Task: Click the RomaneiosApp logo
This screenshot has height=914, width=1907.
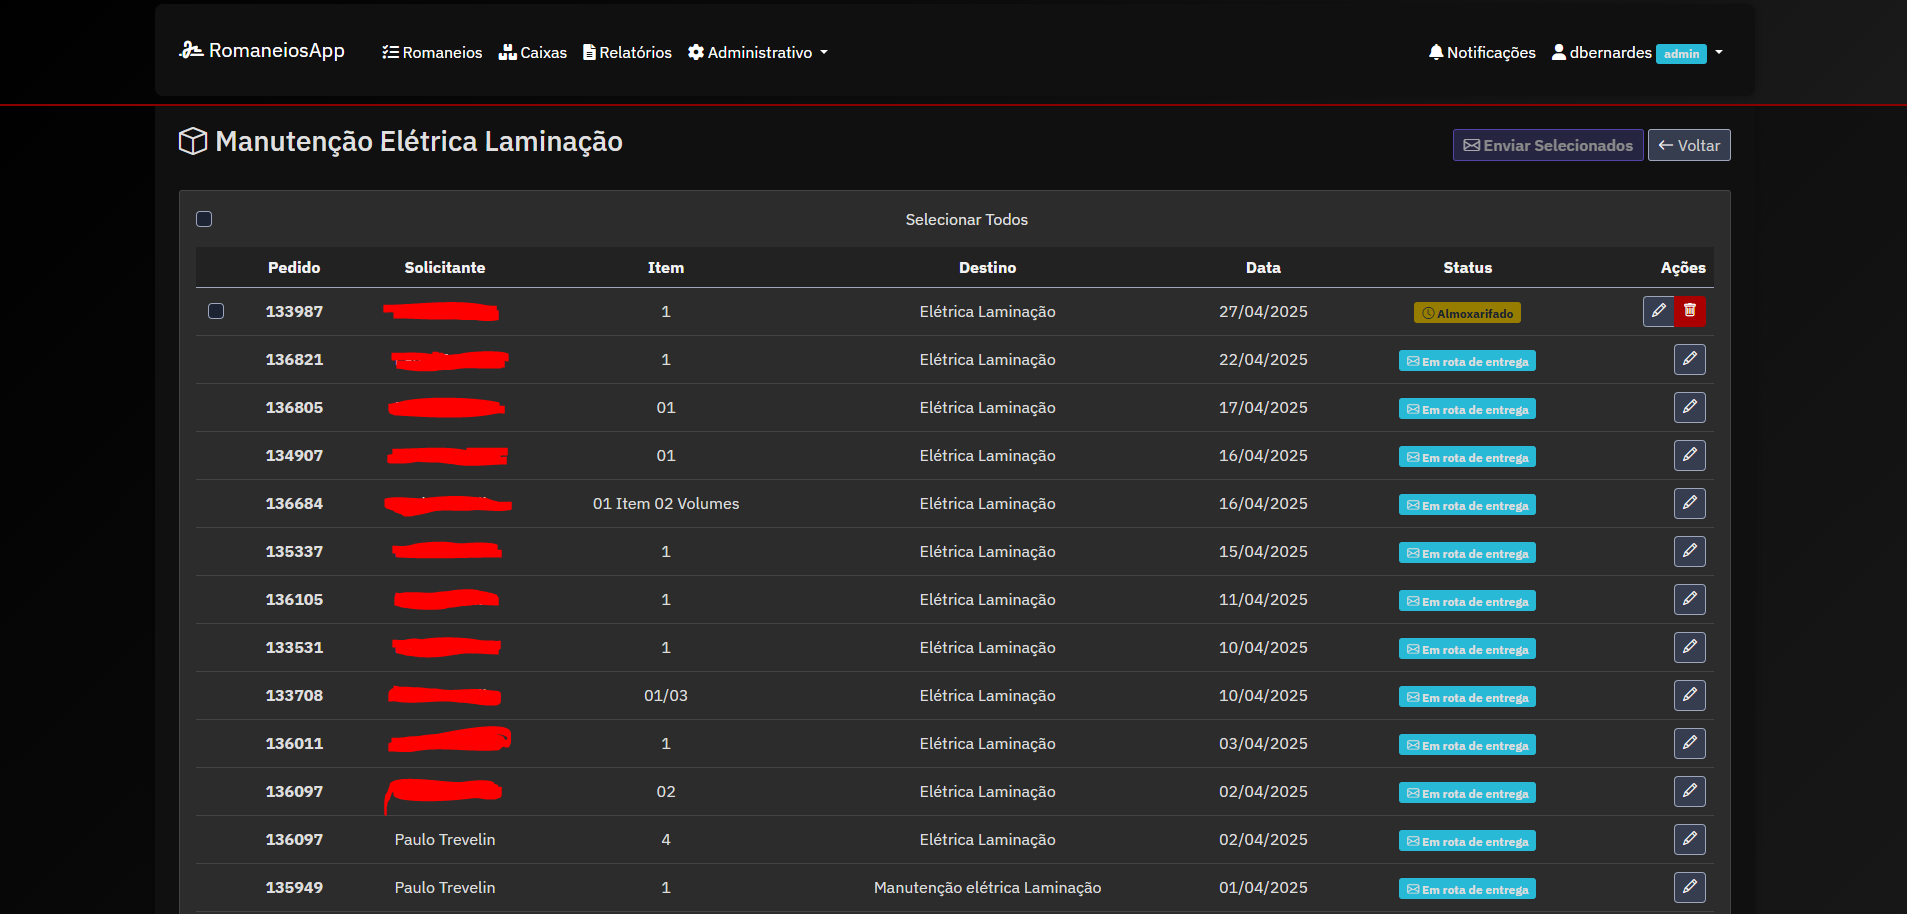Action: [x=262, y=51]
